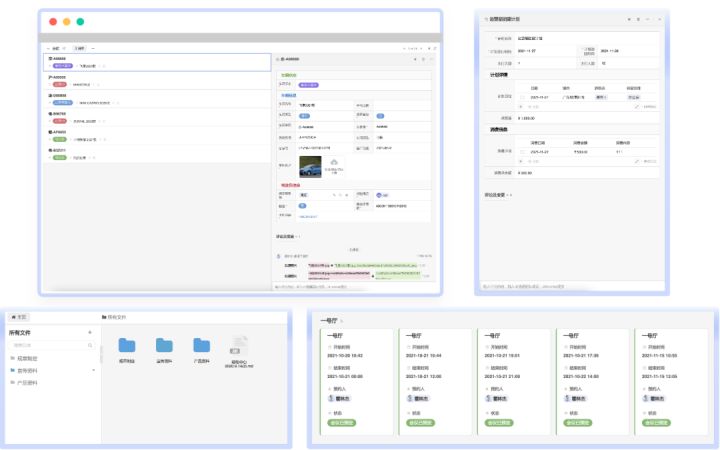Click the cloud upload icon beside car photo
720x450 pixels.
click(x=334, y=161)
